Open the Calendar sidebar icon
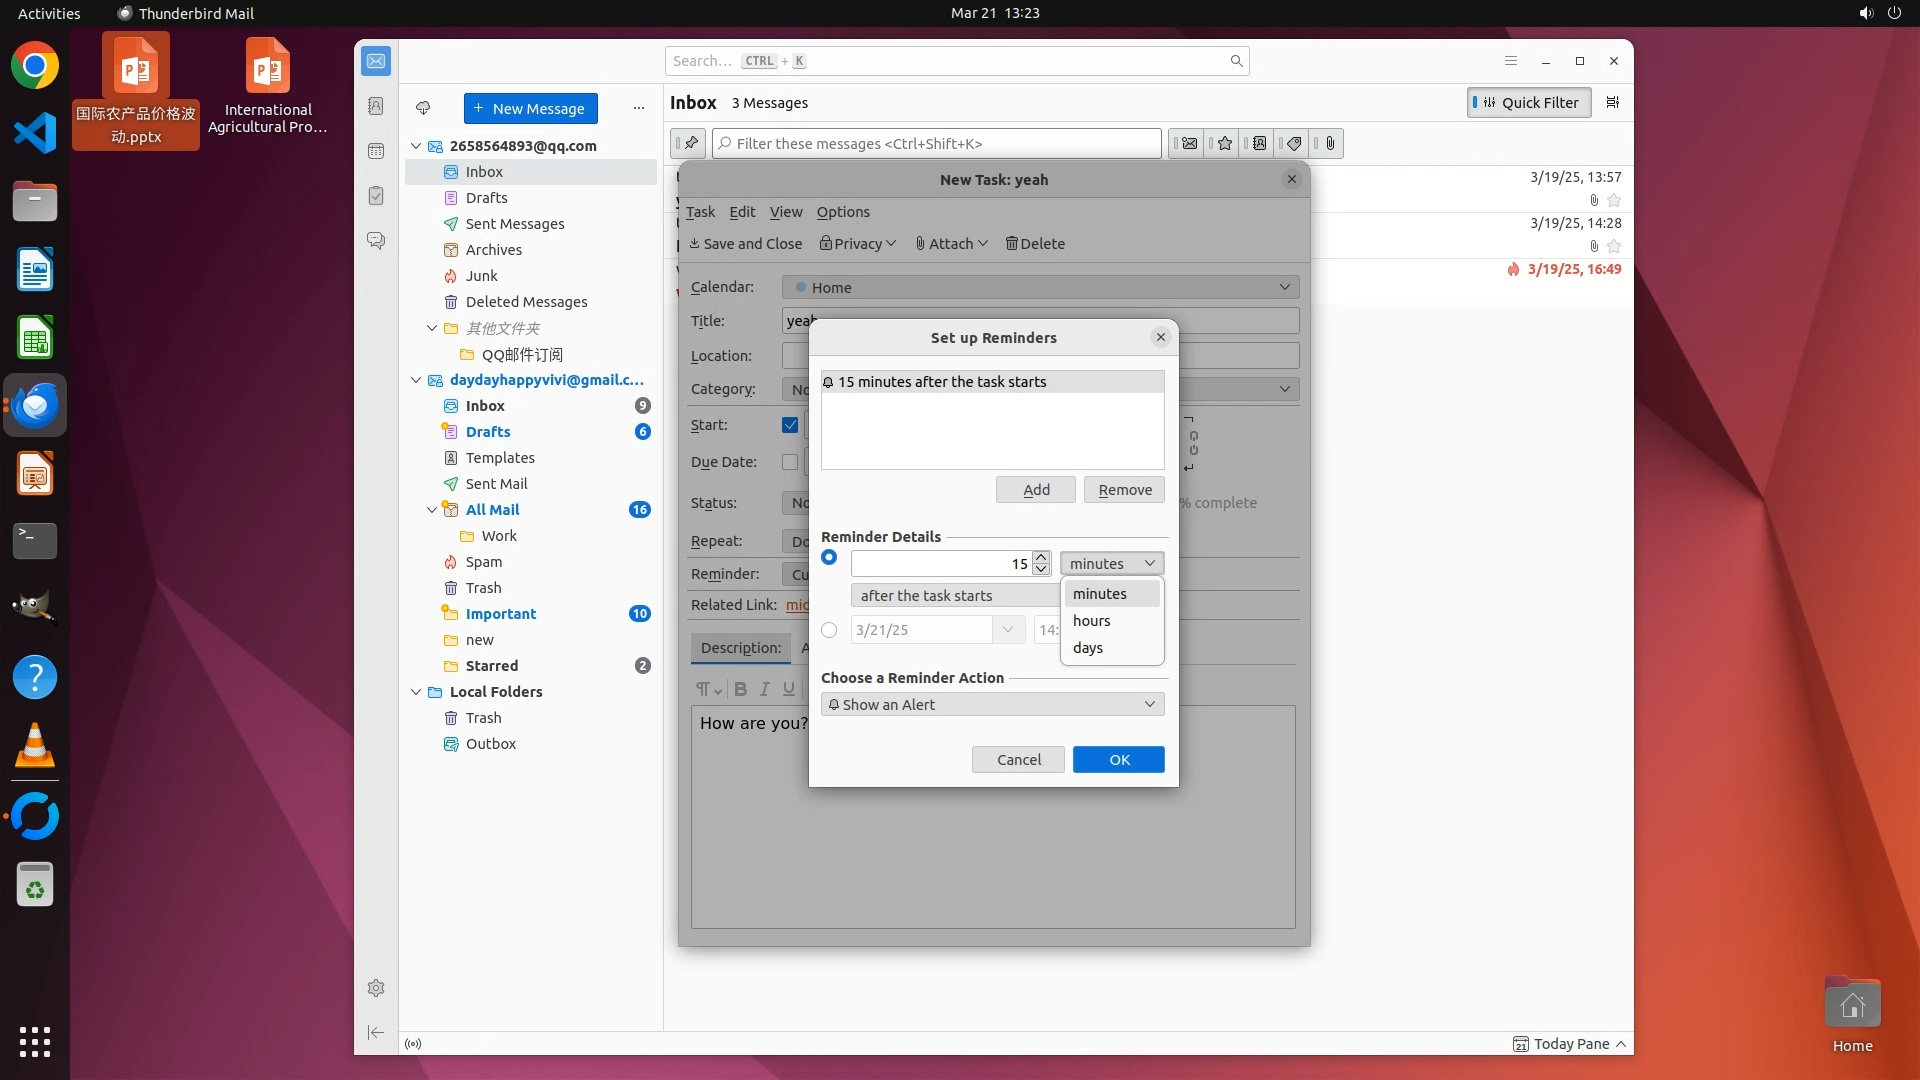This screenshot has height=1080, width=1920. 376,151
